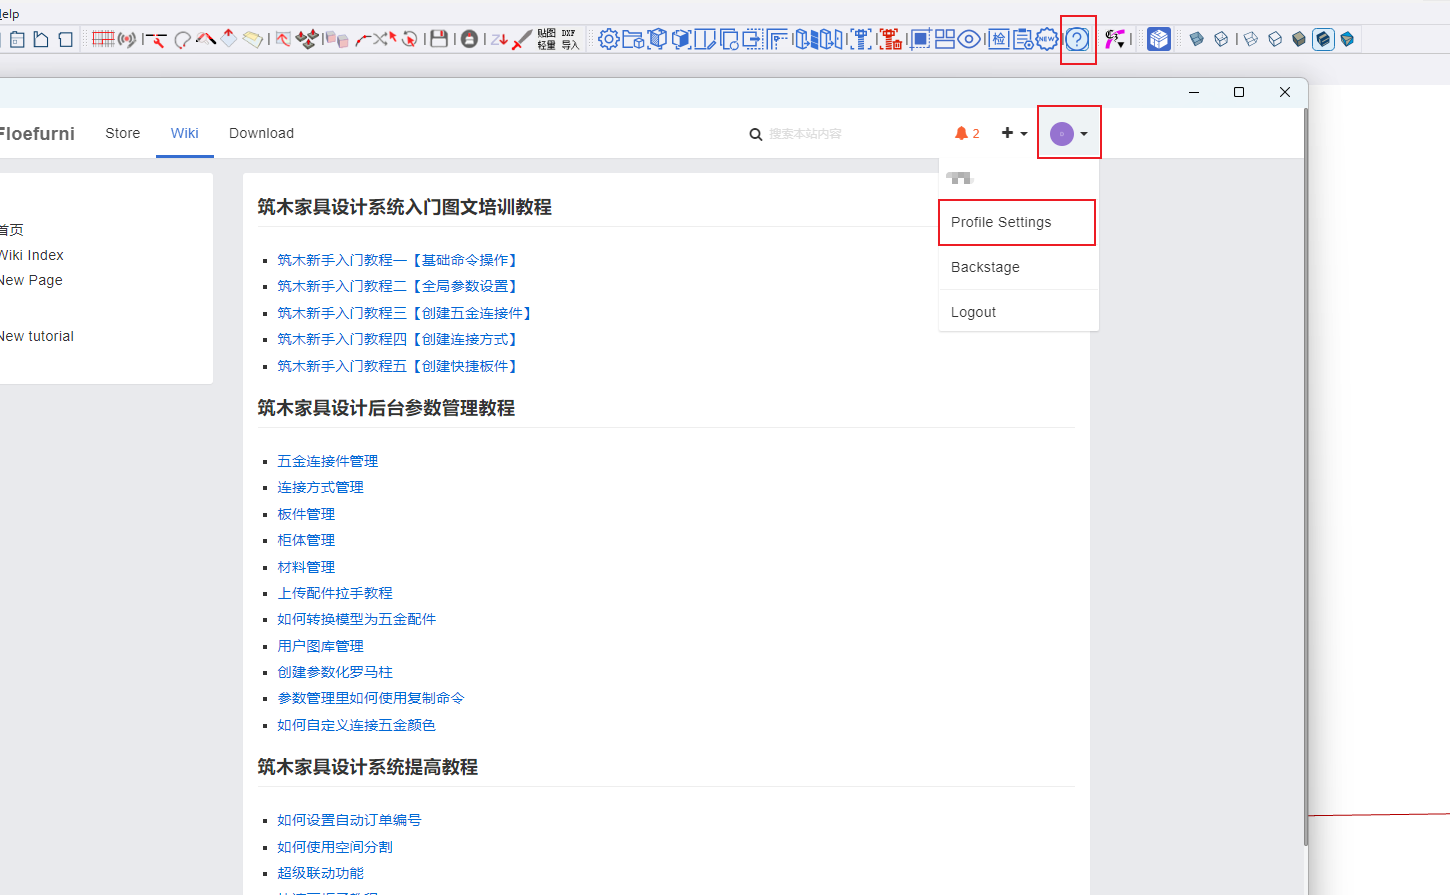Viewport: 1450px width, 895px height.
Task: Expand the plus sign dropdown menu
Action: (x=1014, y=133)
